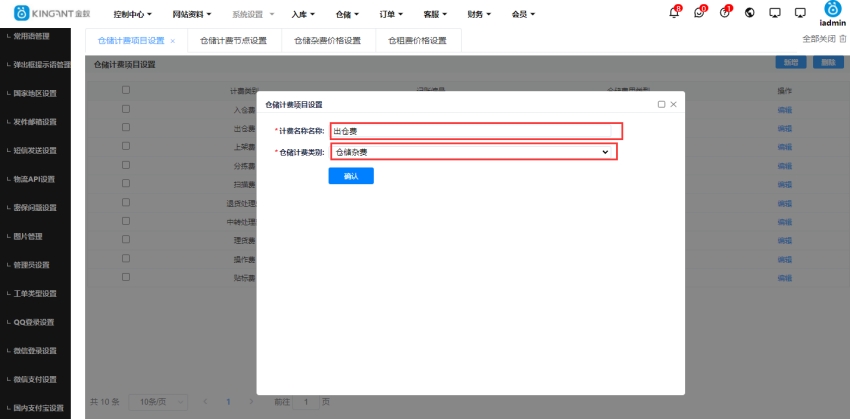The image size is (851, 419).
Task: Open the 10条/页 page size dropdown
Action: [x=158, y=402]
